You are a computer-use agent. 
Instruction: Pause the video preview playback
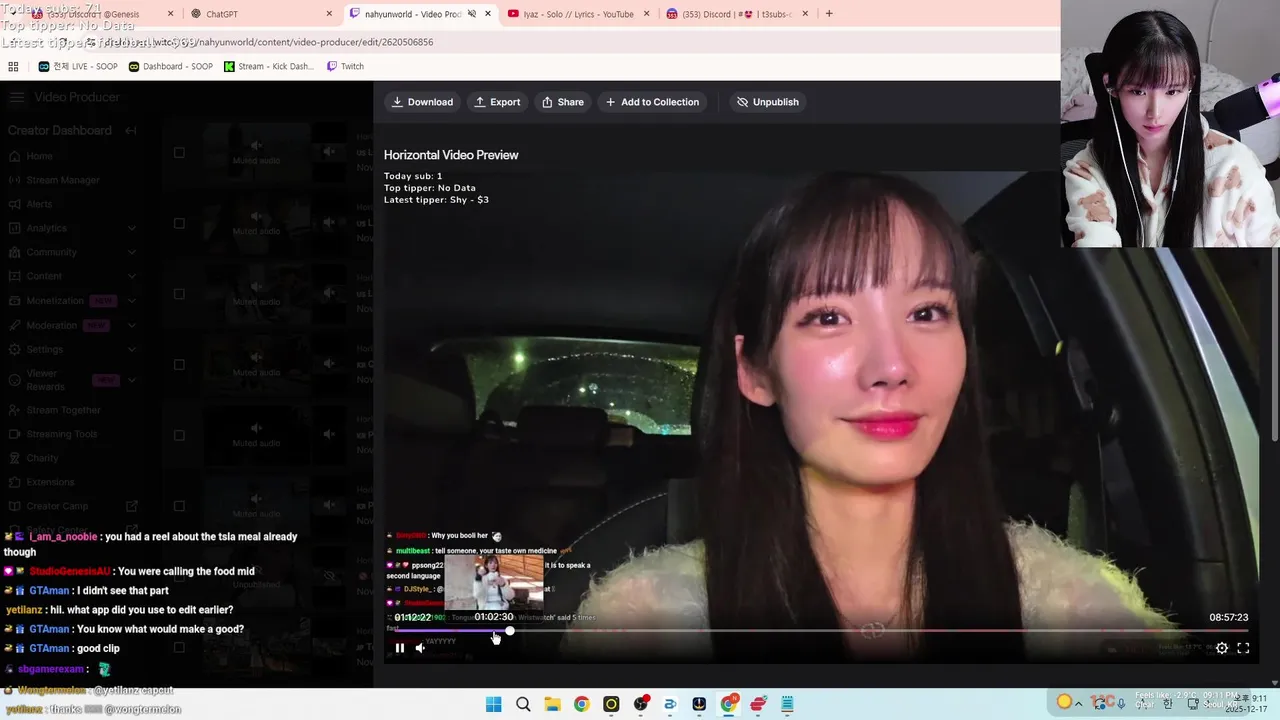click(x=400, y=648)
